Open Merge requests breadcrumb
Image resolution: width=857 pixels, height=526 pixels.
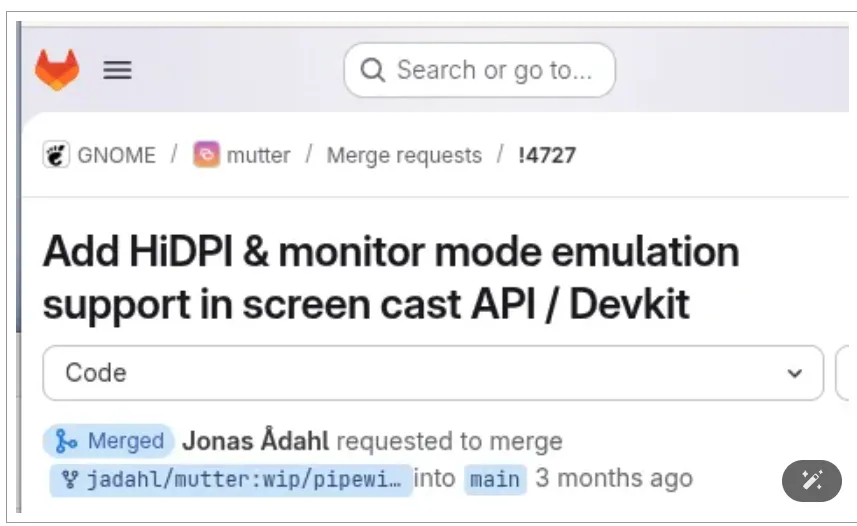(x=404, y=155)
